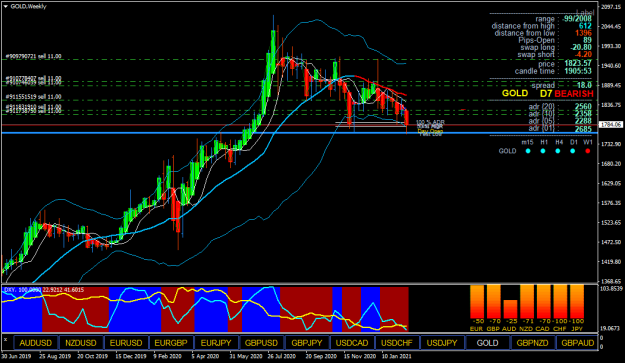This screenshot has height=363, width=625.
Task: Switch chart to AUDUSD
Action: pyautogui.click(x=35, y=343)
